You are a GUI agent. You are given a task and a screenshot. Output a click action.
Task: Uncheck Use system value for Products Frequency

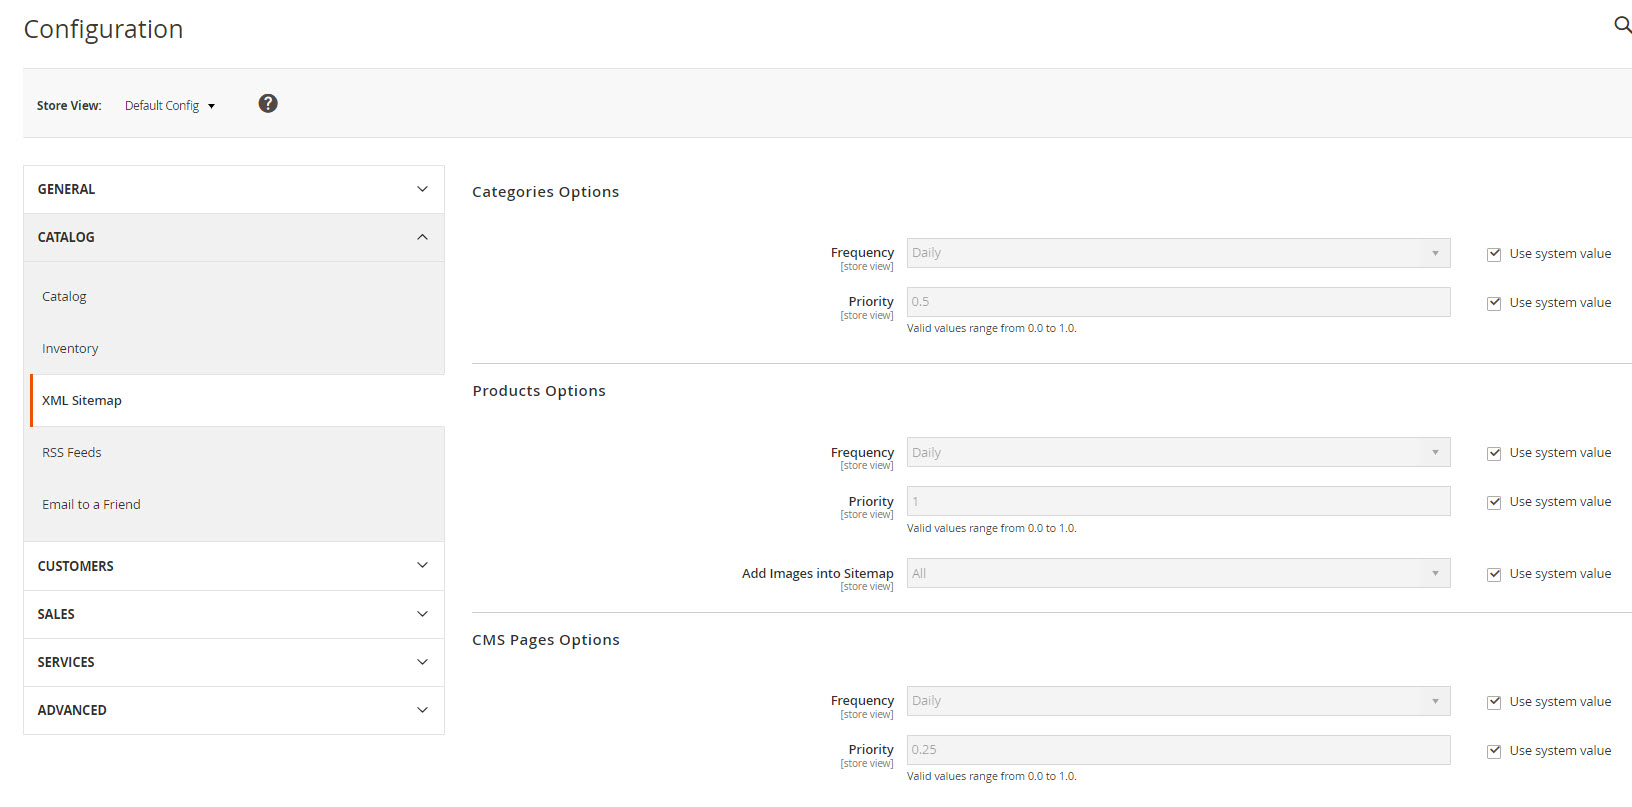click(1494, 453)
